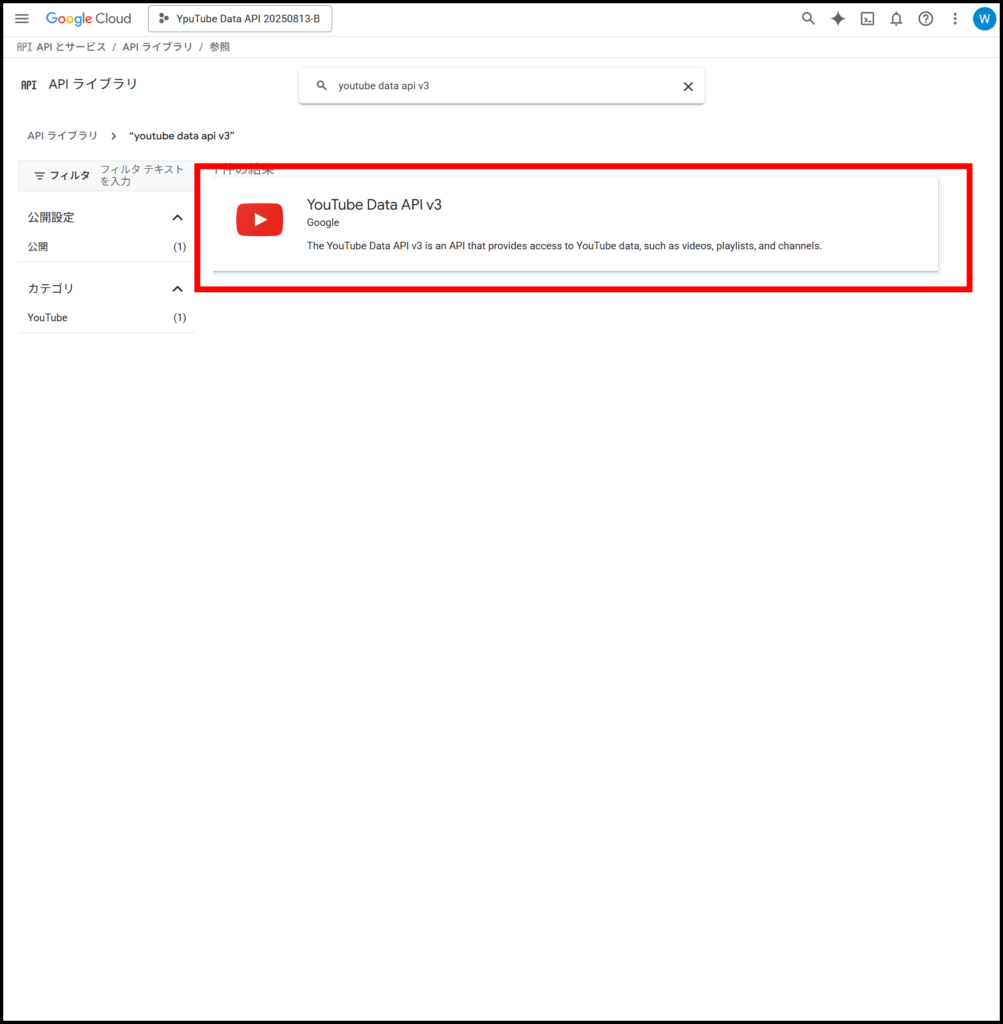Screen dimensions: 1003x1024
Task: Go to API とサービス breadcrumb
Action: tap(71, 47)
